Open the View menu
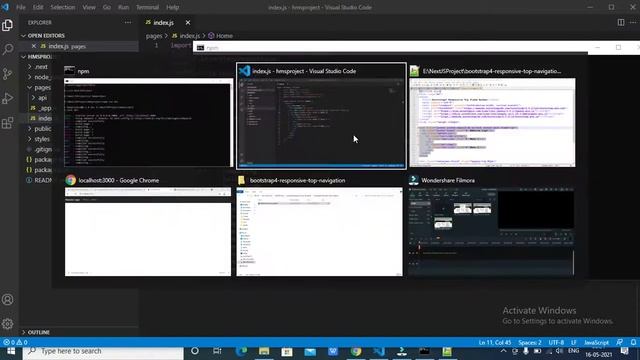This screenshot has height=360, width=640. (x=89, y=7)
